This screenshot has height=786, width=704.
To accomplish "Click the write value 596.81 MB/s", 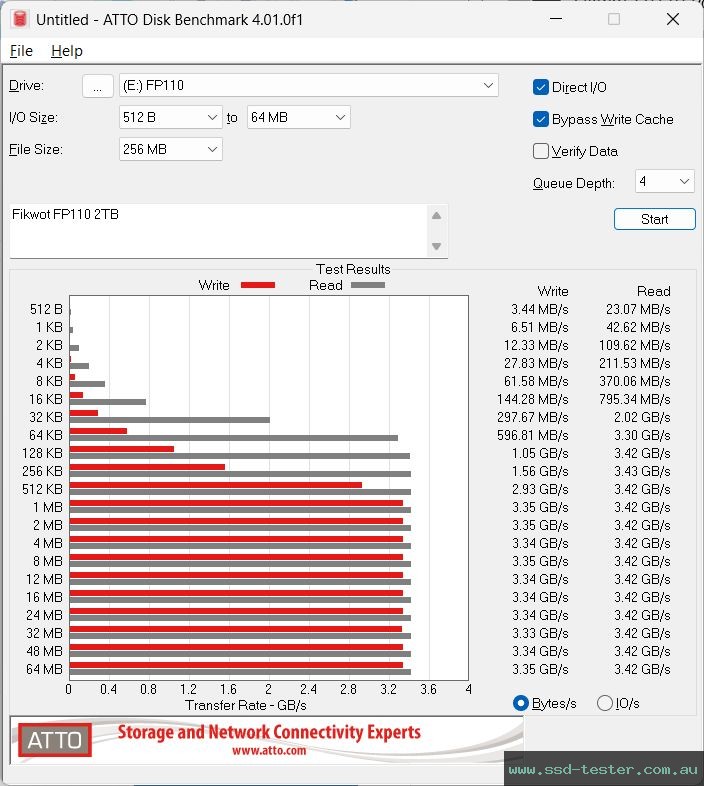I will click(533, 435).
